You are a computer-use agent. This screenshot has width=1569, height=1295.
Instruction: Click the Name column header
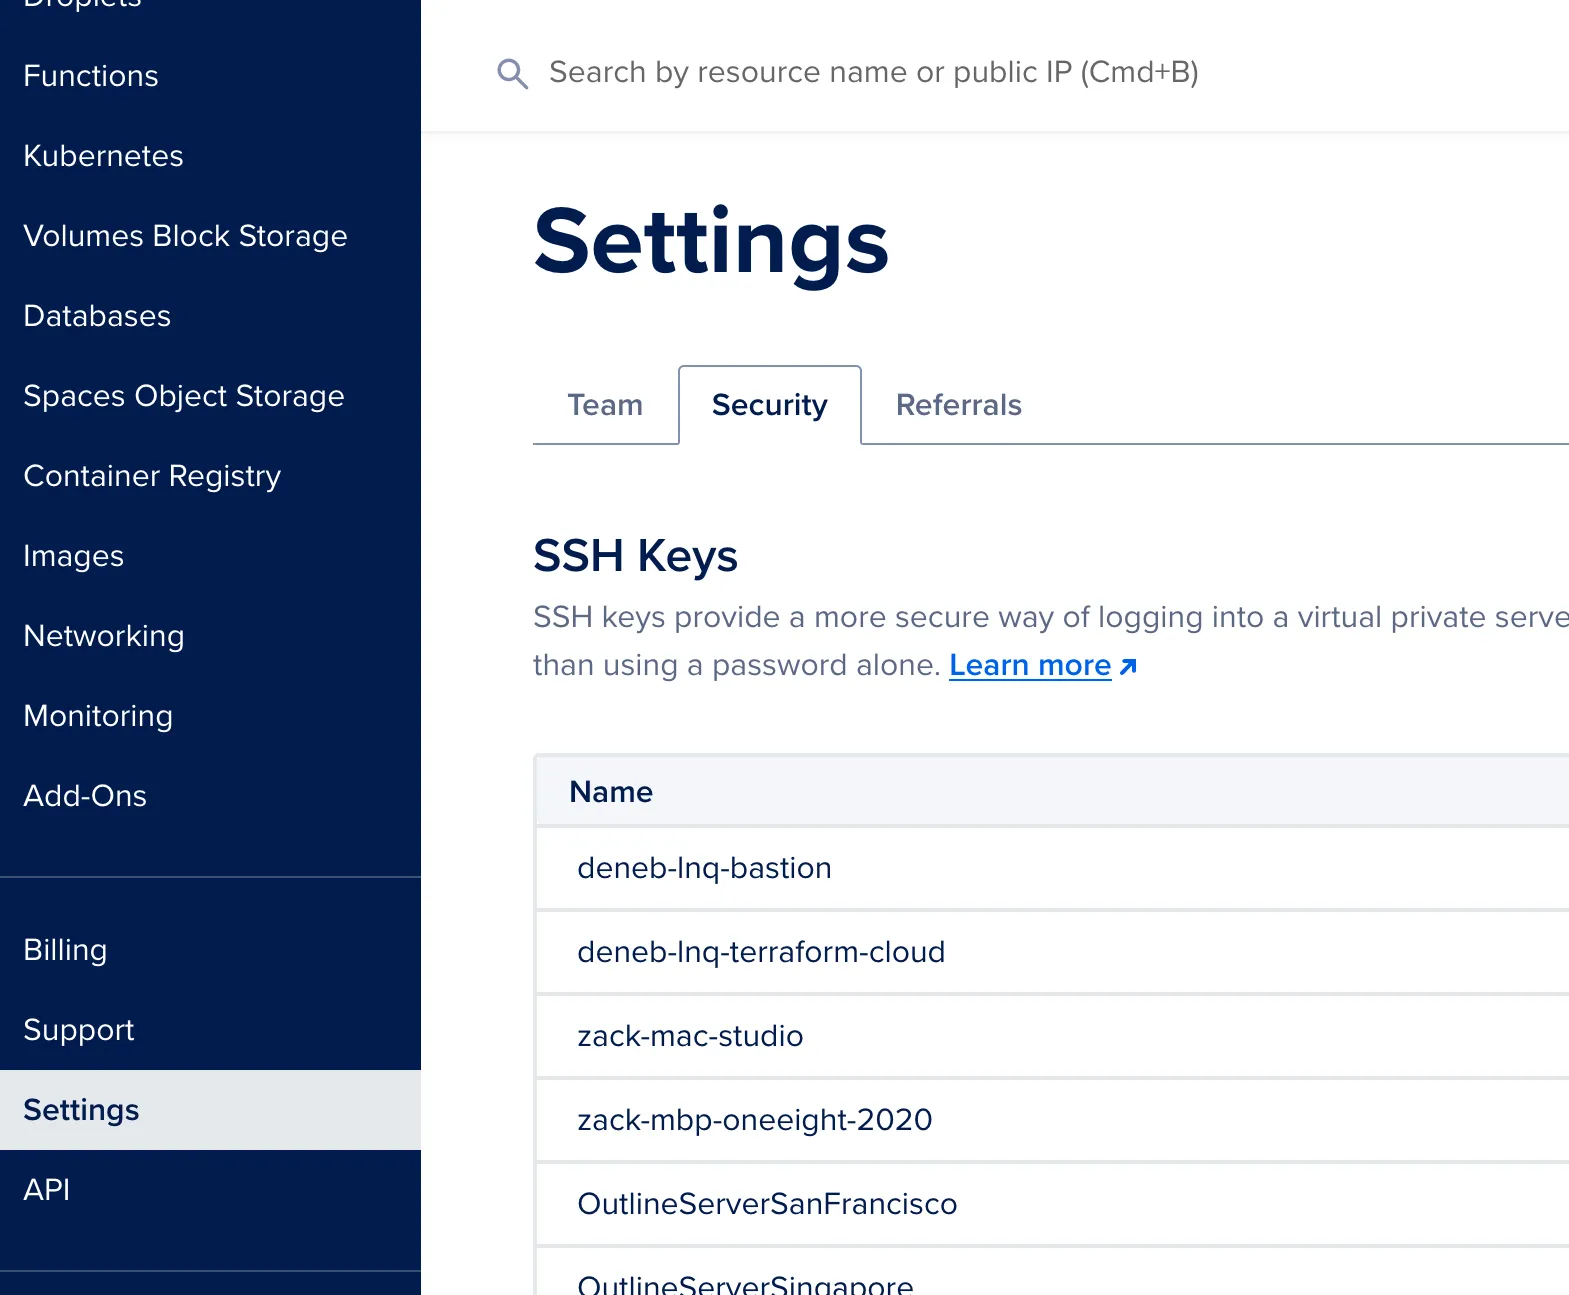click(x=611, y=792)
